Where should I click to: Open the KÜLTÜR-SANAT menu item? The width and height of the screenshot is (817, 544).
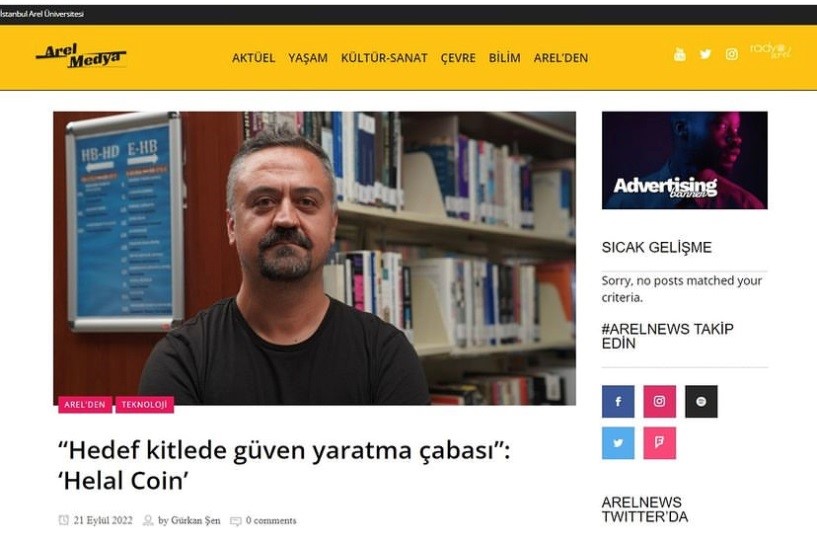384,58
